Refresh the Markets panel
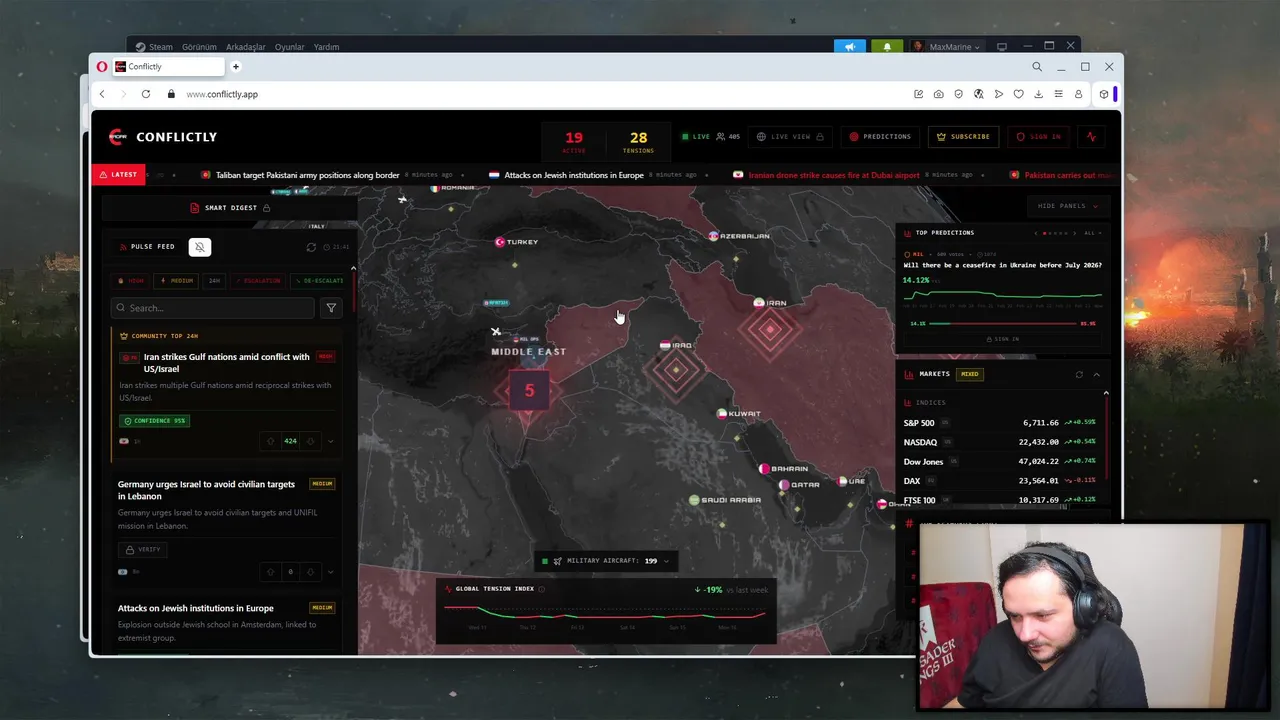 point(1079,374)
